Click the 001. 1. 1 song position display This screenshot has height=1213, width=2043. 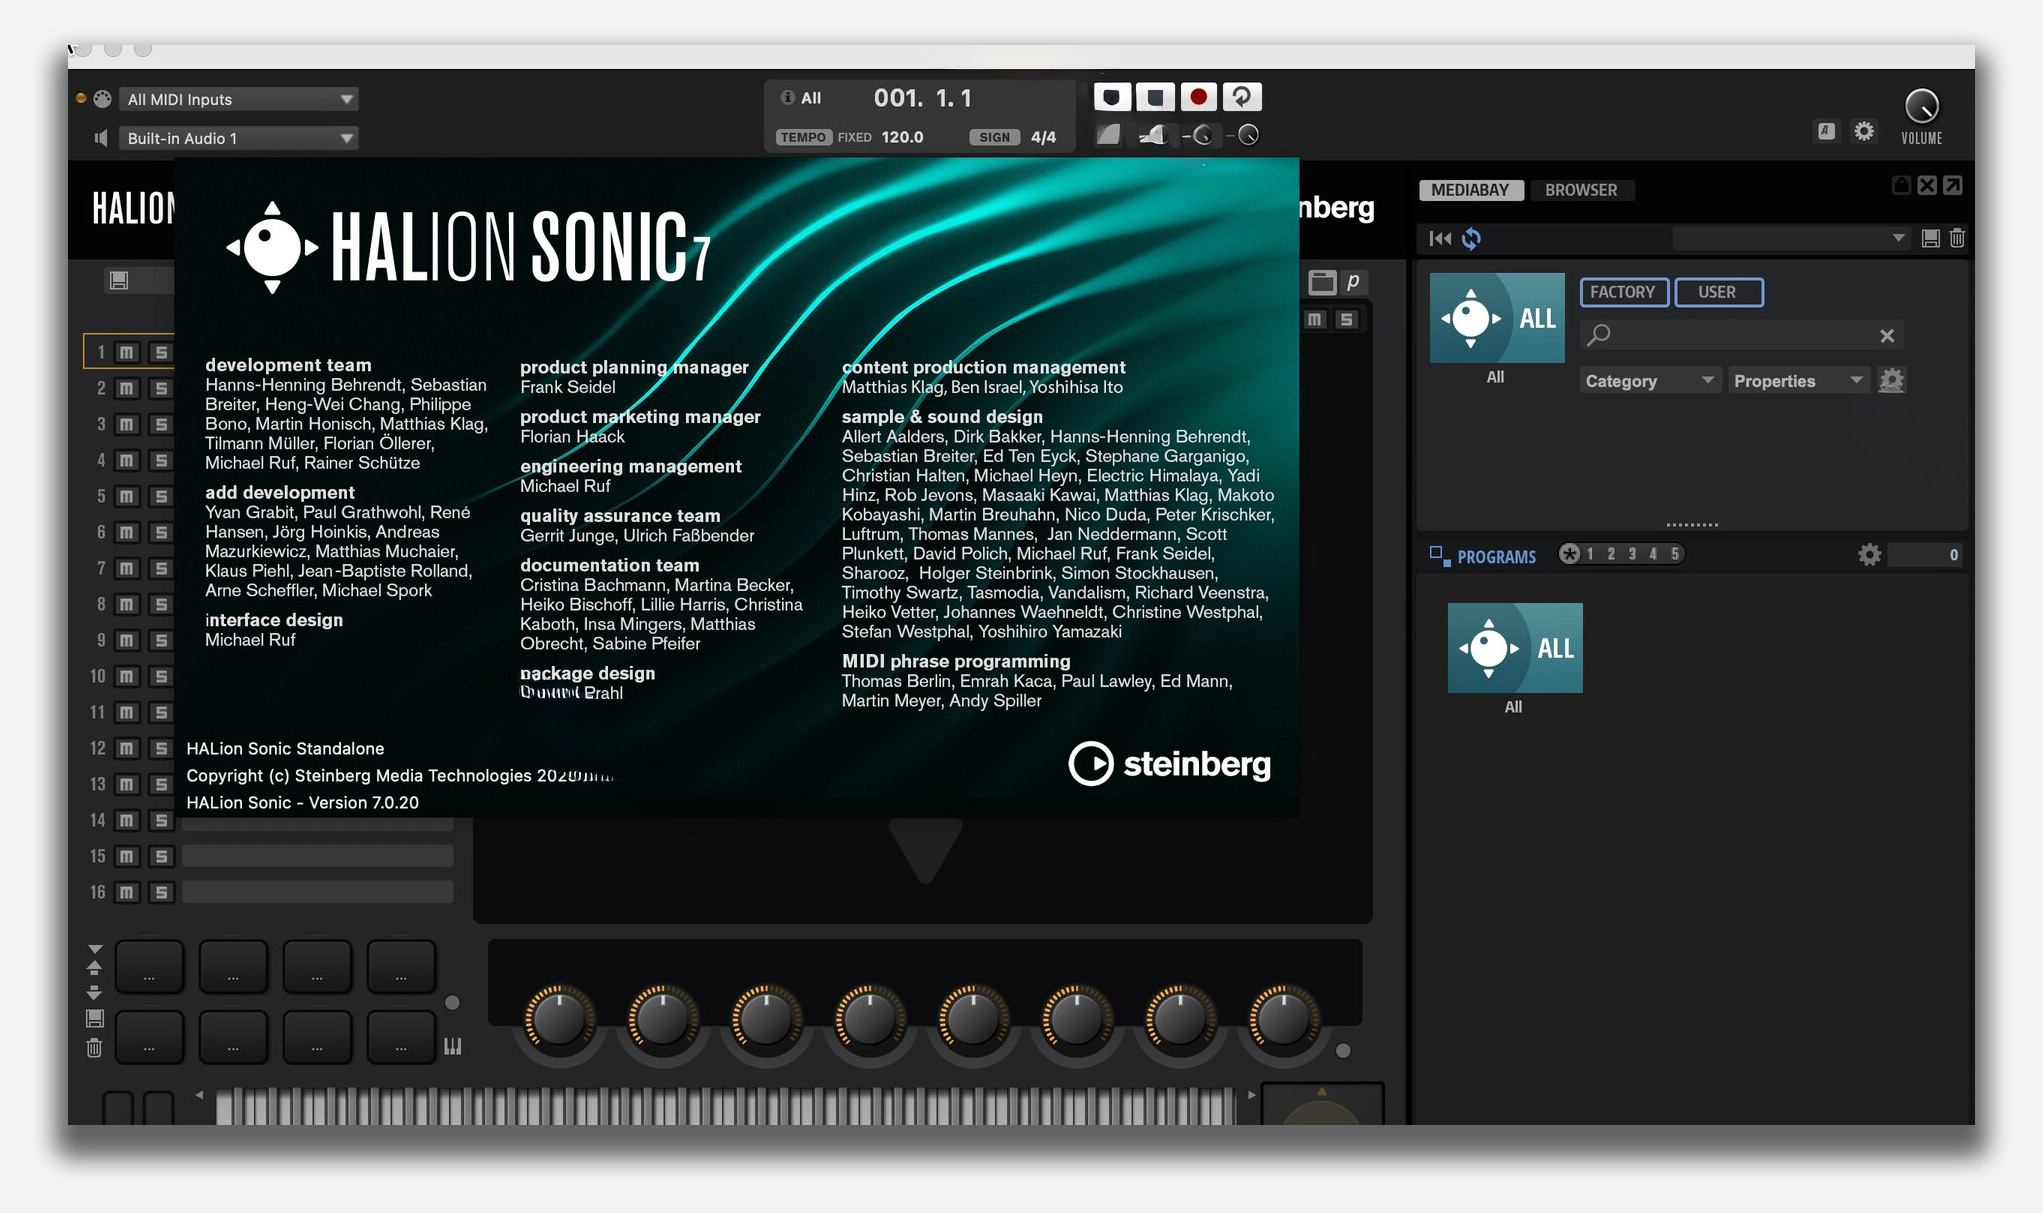tap(923, 98)
